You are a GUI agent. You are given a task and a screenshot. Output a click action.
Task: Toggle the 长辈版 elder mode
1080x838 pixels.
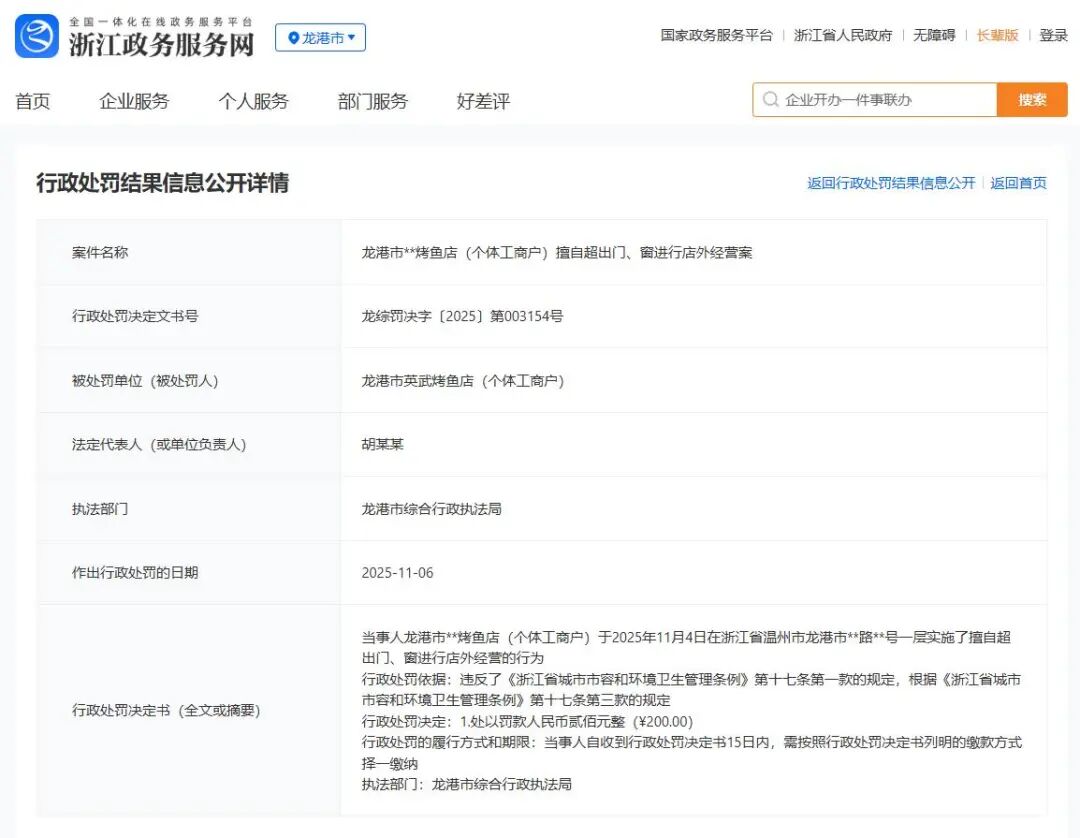click(997, 35)
